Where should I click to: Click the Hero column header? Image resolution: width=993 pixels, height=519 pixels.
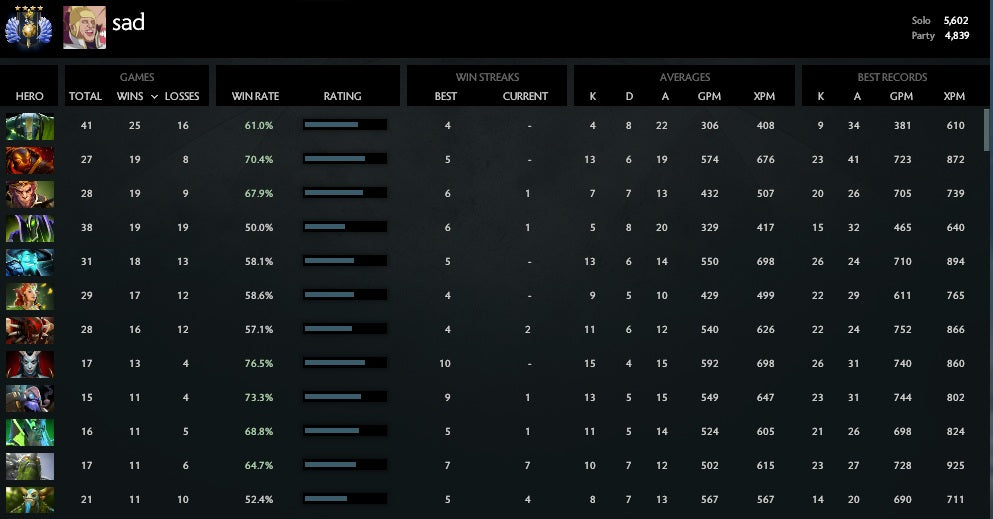point(30,97)
